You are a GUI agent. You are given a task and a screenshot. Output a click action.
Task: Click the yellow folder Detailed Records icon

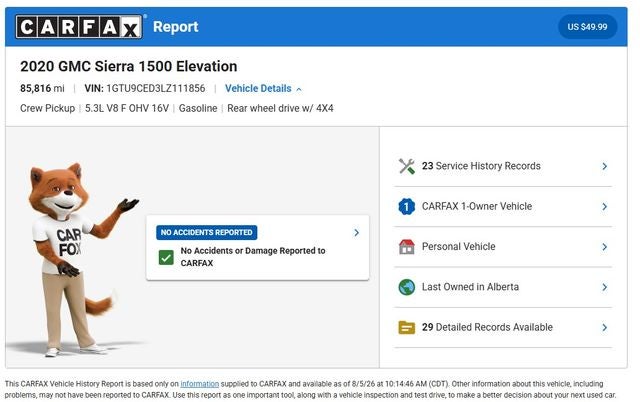click(407, 327)
